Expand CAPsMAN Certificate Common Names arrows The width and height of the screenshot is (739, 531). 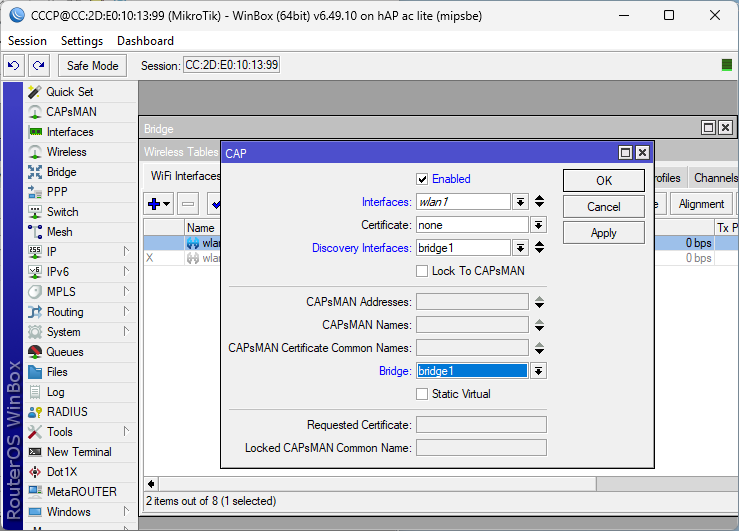(540, 348)
